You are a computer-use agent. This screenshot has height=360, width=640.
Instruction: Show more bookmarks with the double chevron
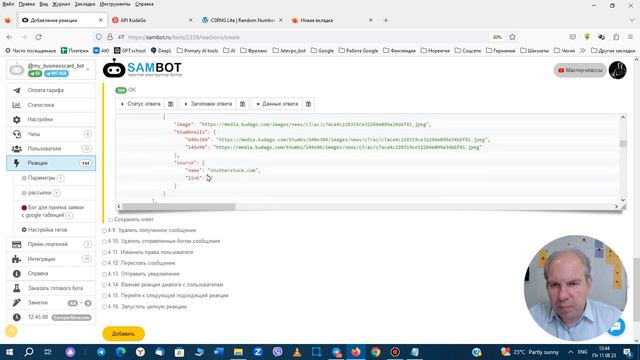[x=582, y=51]
